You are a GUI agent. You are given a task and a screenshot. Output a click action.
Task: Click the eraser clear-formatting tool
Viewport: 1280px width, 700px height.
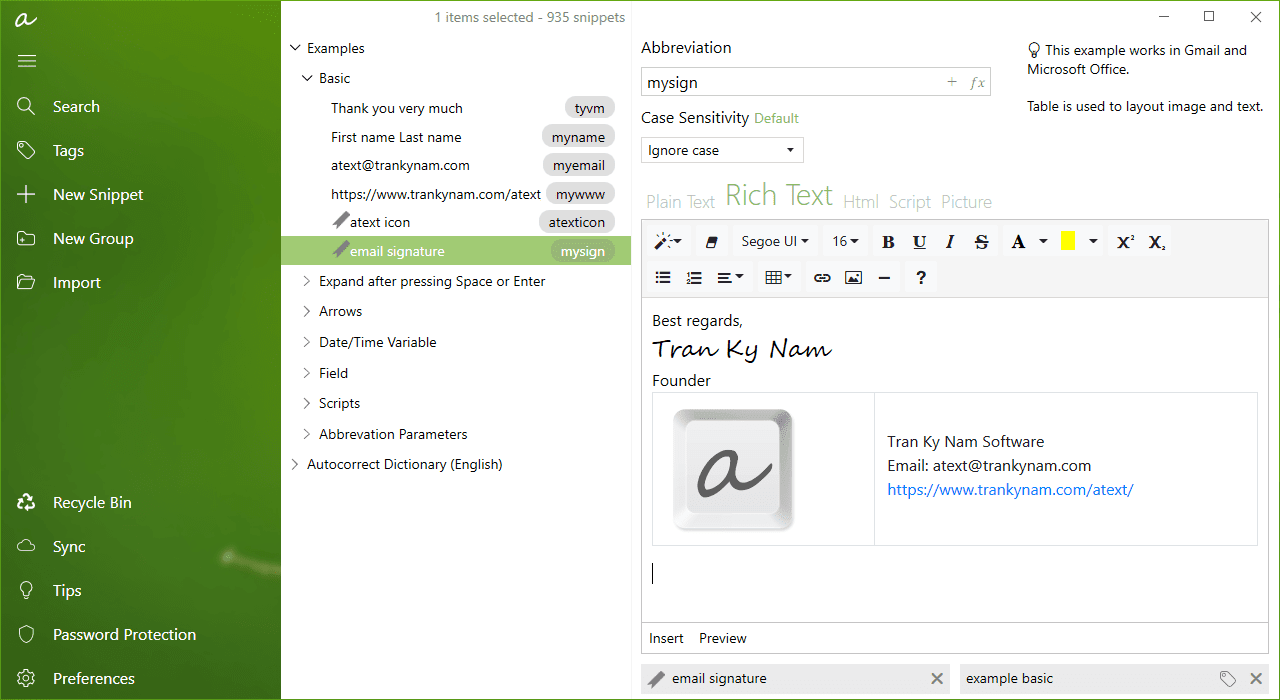pyautogui.click(x=712, y=241)
